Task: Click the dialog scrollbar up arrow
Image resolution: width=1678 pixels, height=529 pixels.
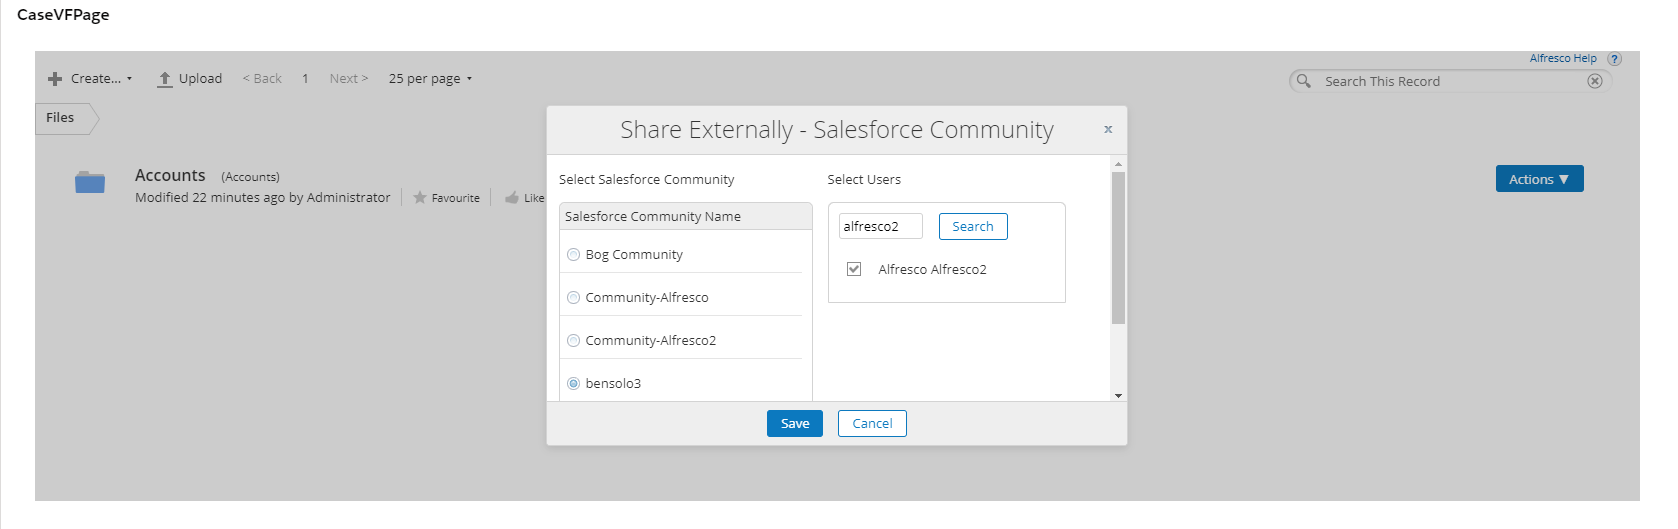Action: [1118, 163]
